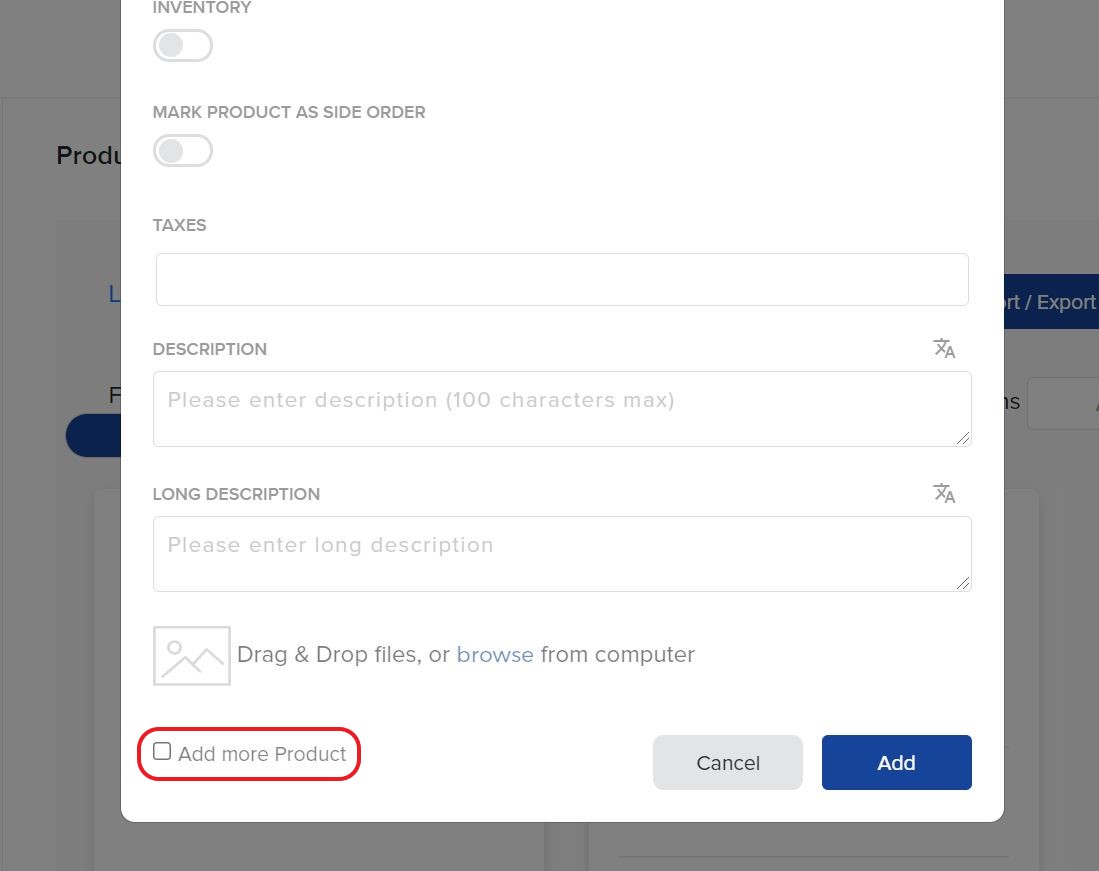This screenshot has height=871, width=1099.
Task: Click the Add more Product label text
Action: (262, 754)
